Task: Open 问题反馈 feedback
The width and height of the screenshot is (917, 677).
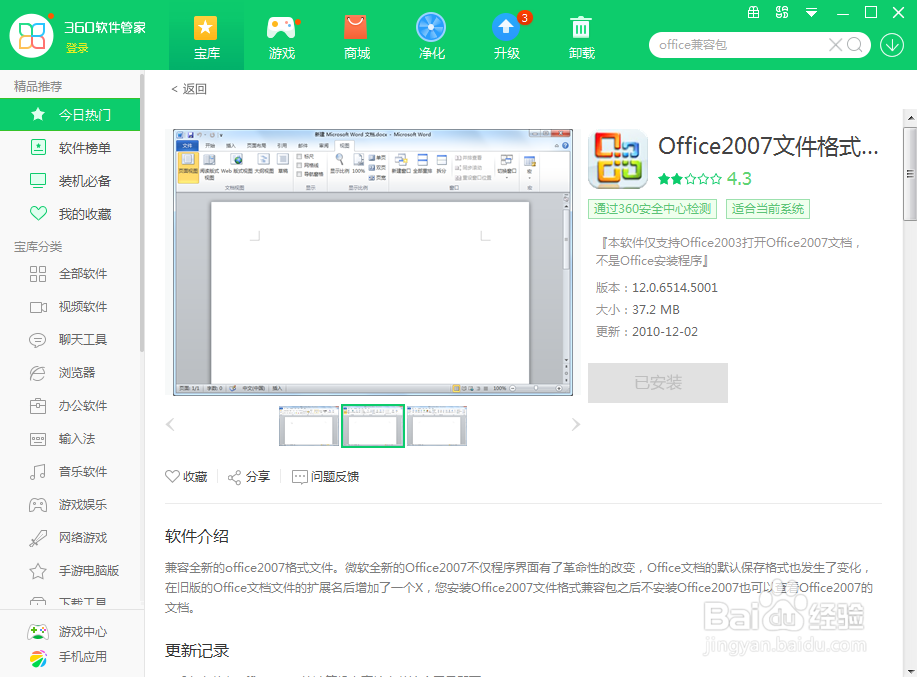Action: coord(326,477)
